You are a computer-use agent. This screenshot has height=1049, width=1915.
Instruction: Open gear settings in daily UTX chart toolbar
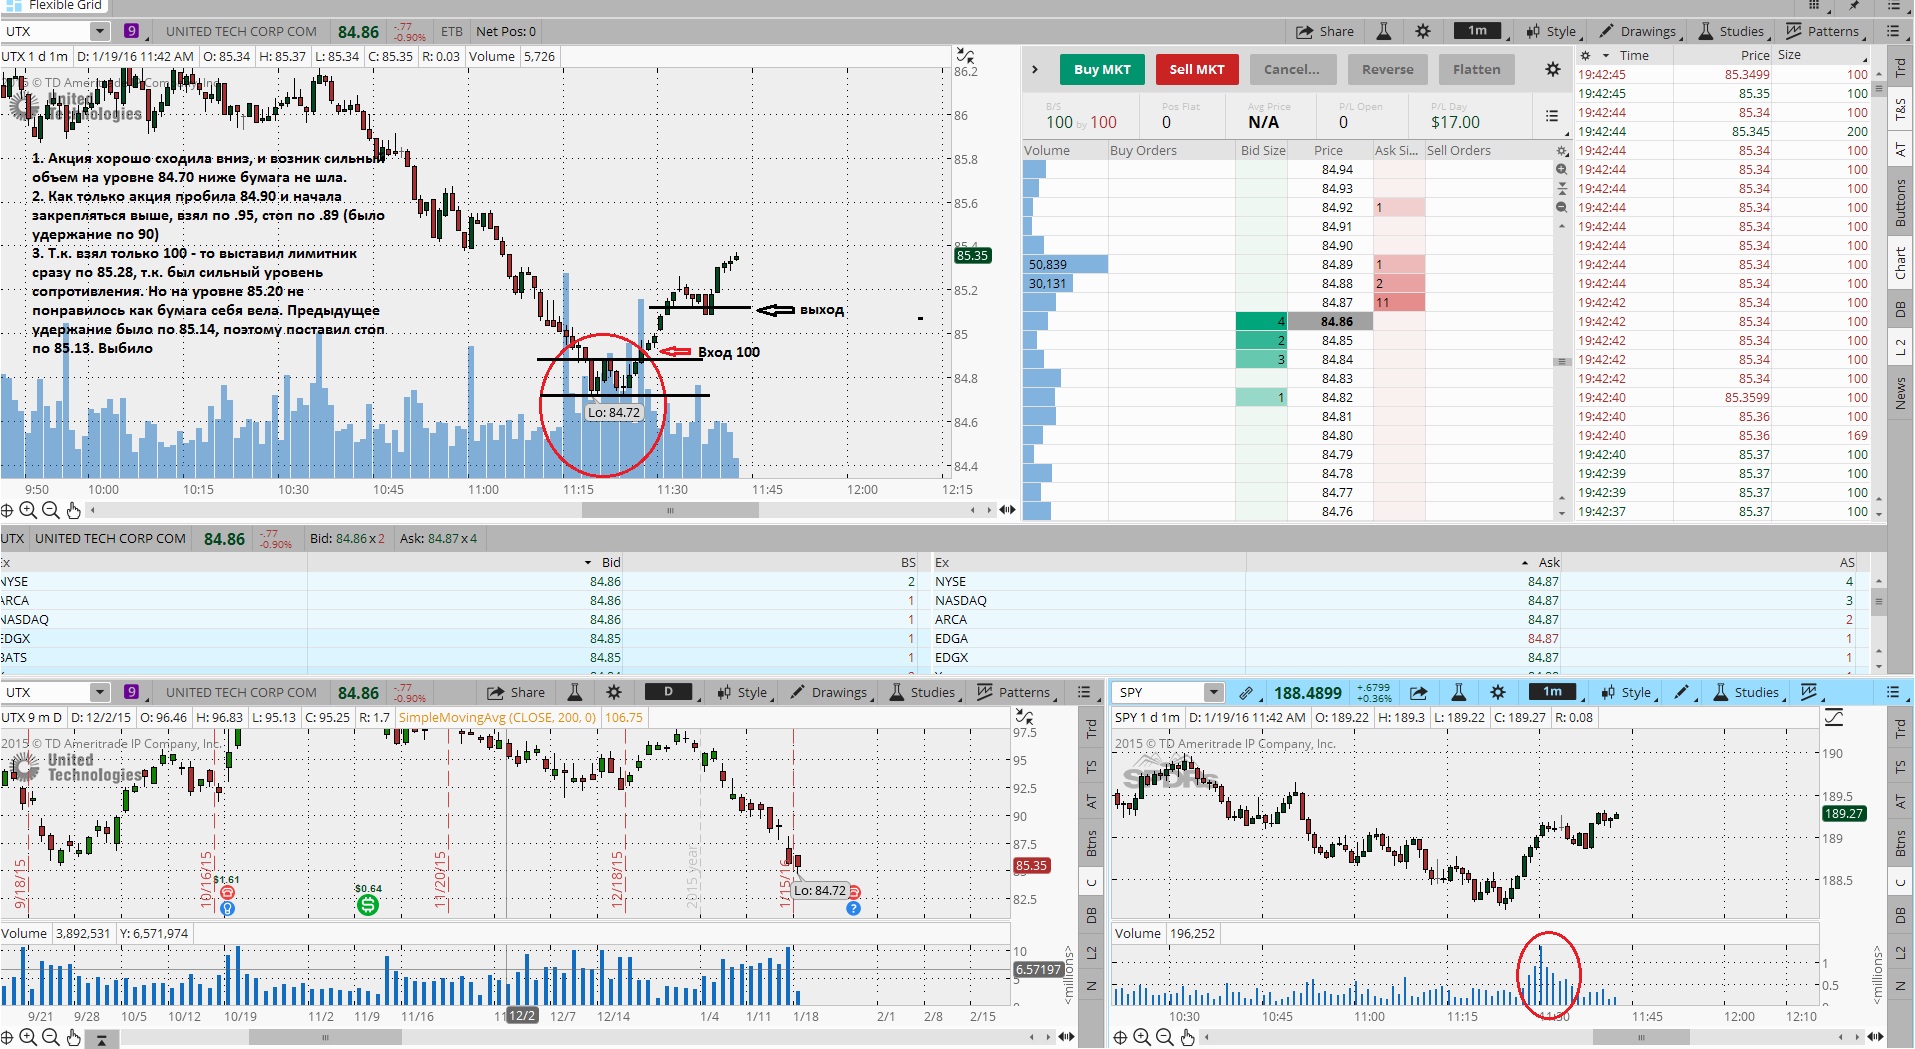614,693
